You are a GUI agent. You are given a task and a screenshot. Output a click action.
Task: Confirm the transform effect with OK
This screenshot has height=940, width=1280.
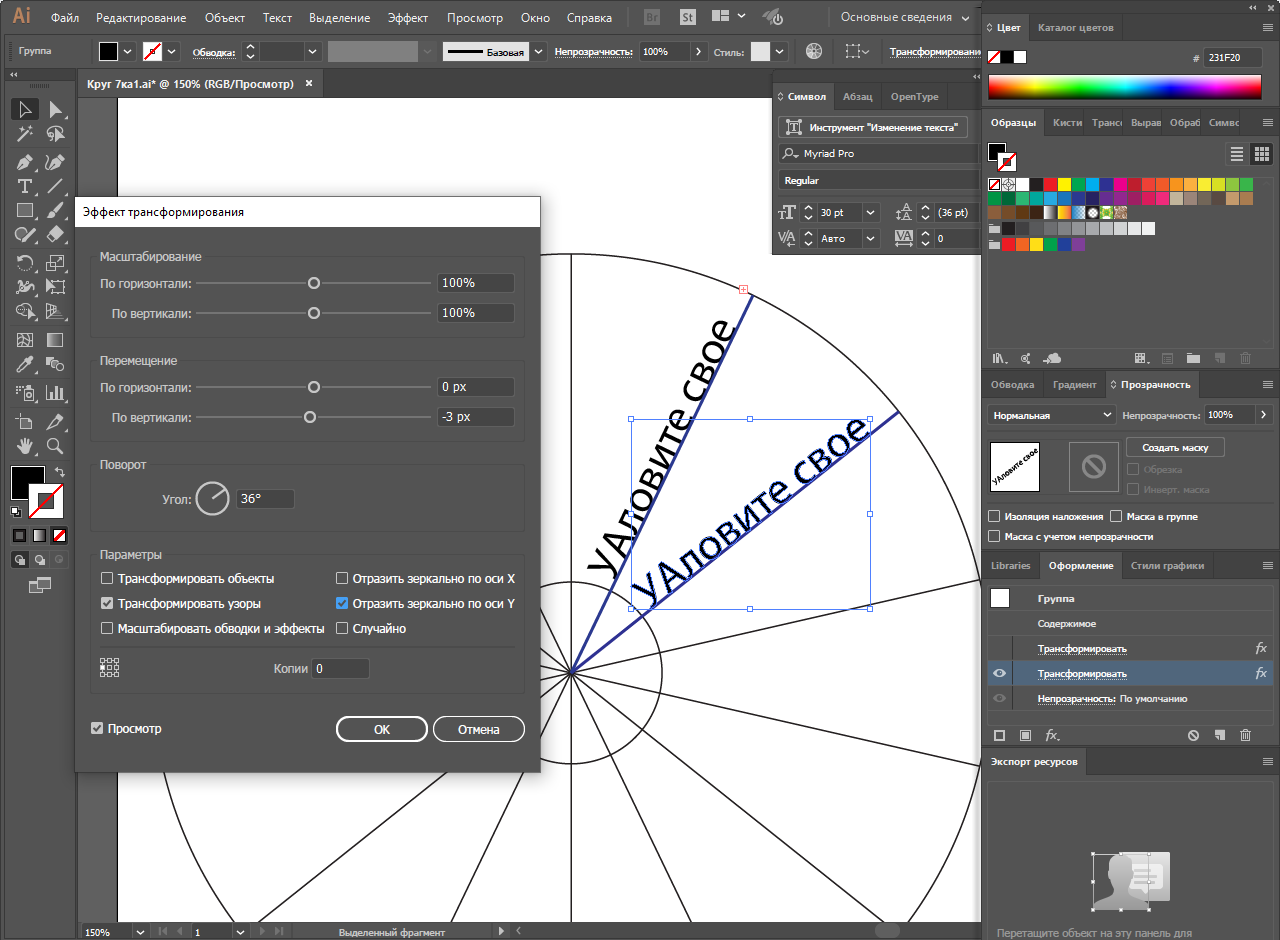[x=382, y=729]
